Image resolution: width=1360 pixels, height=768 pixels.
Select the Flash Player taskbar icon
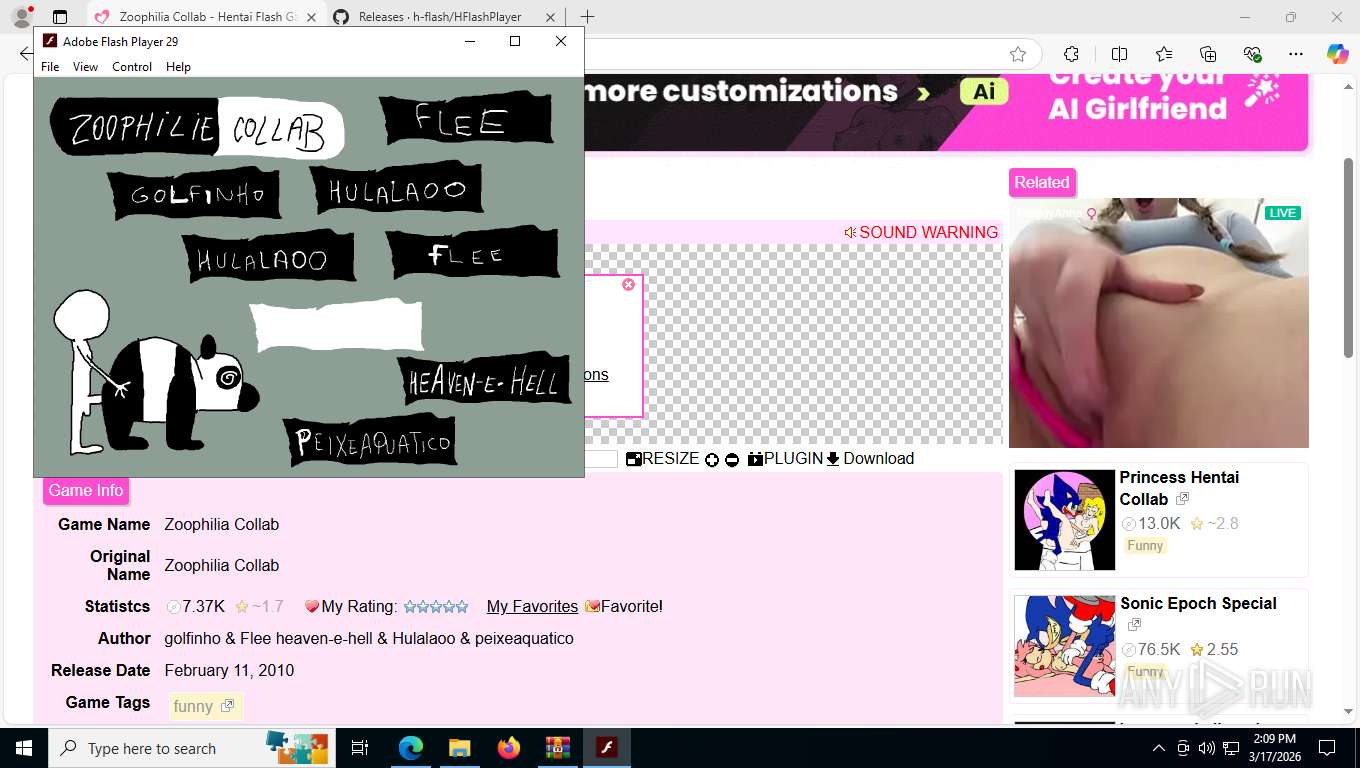pos(606,748)
